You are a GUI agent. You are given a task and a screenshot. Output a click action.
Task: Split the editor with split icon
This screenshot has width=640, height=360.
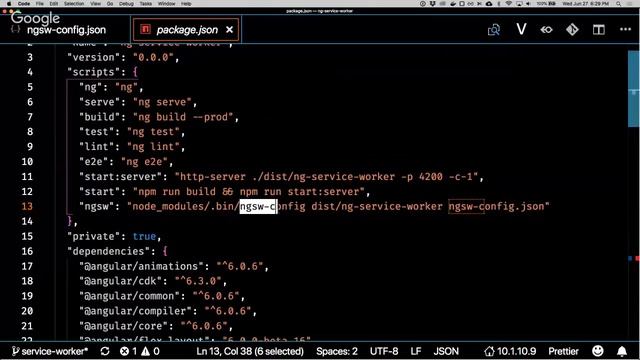599,29
